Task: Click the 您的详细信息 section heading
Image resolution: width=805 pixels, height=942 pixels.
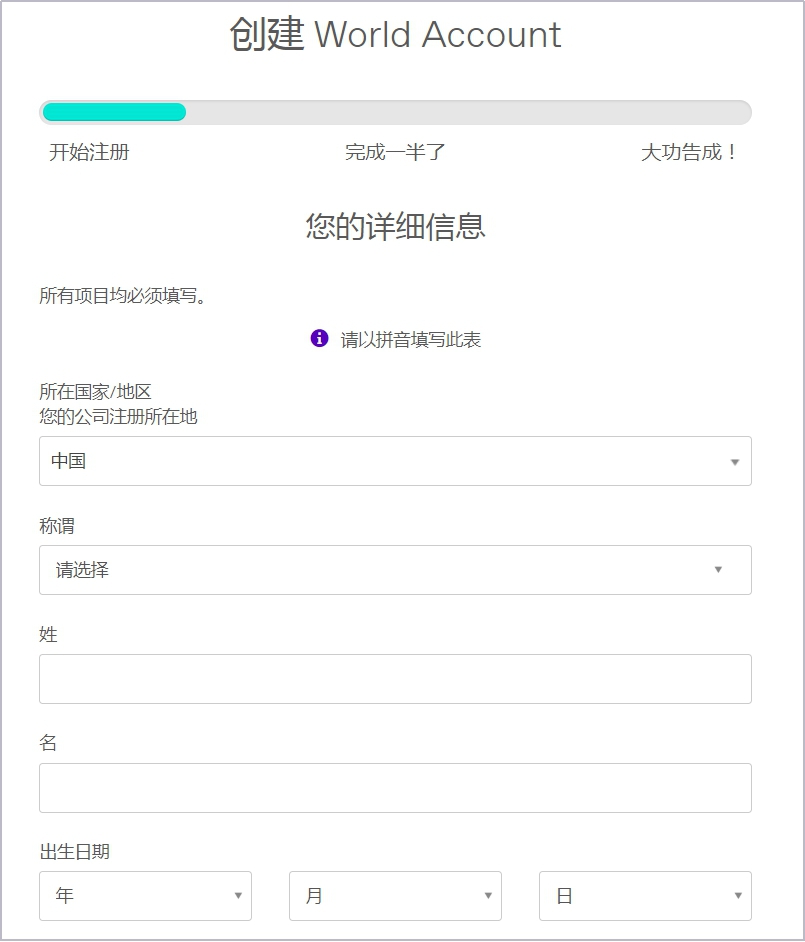Action: click(394, 227)
